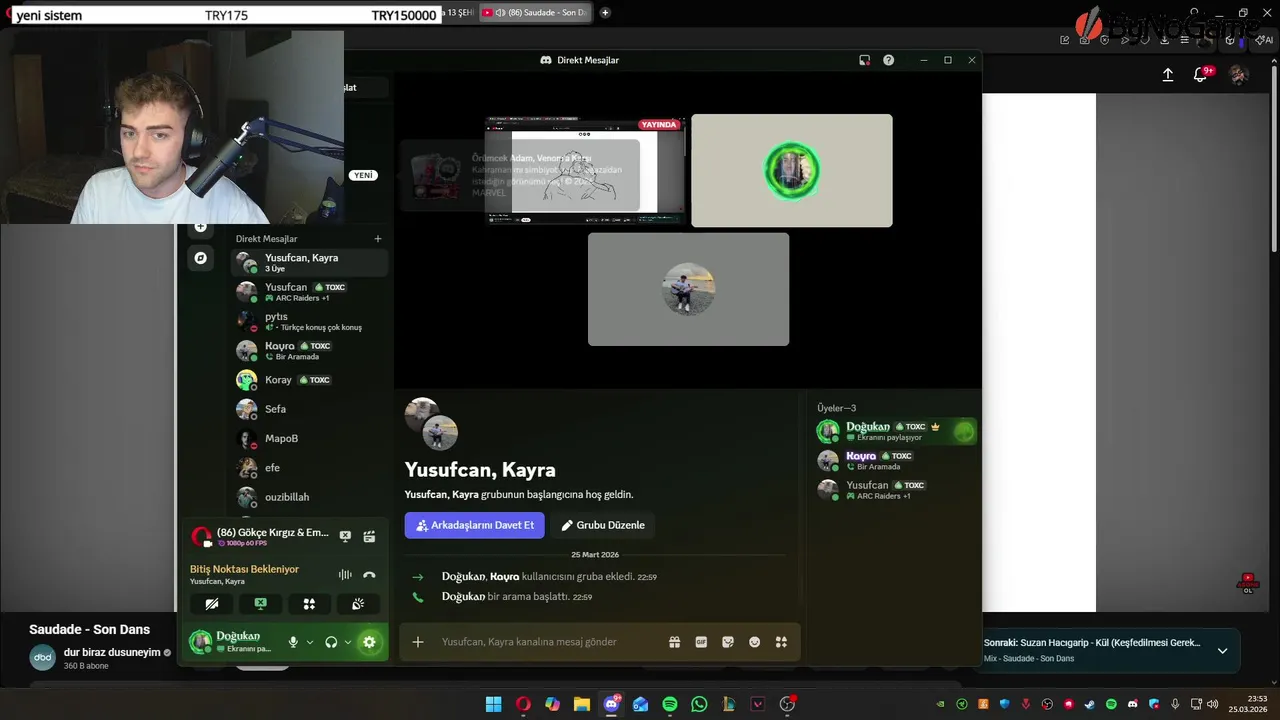Open the emoji picker

tap(755, 642)
